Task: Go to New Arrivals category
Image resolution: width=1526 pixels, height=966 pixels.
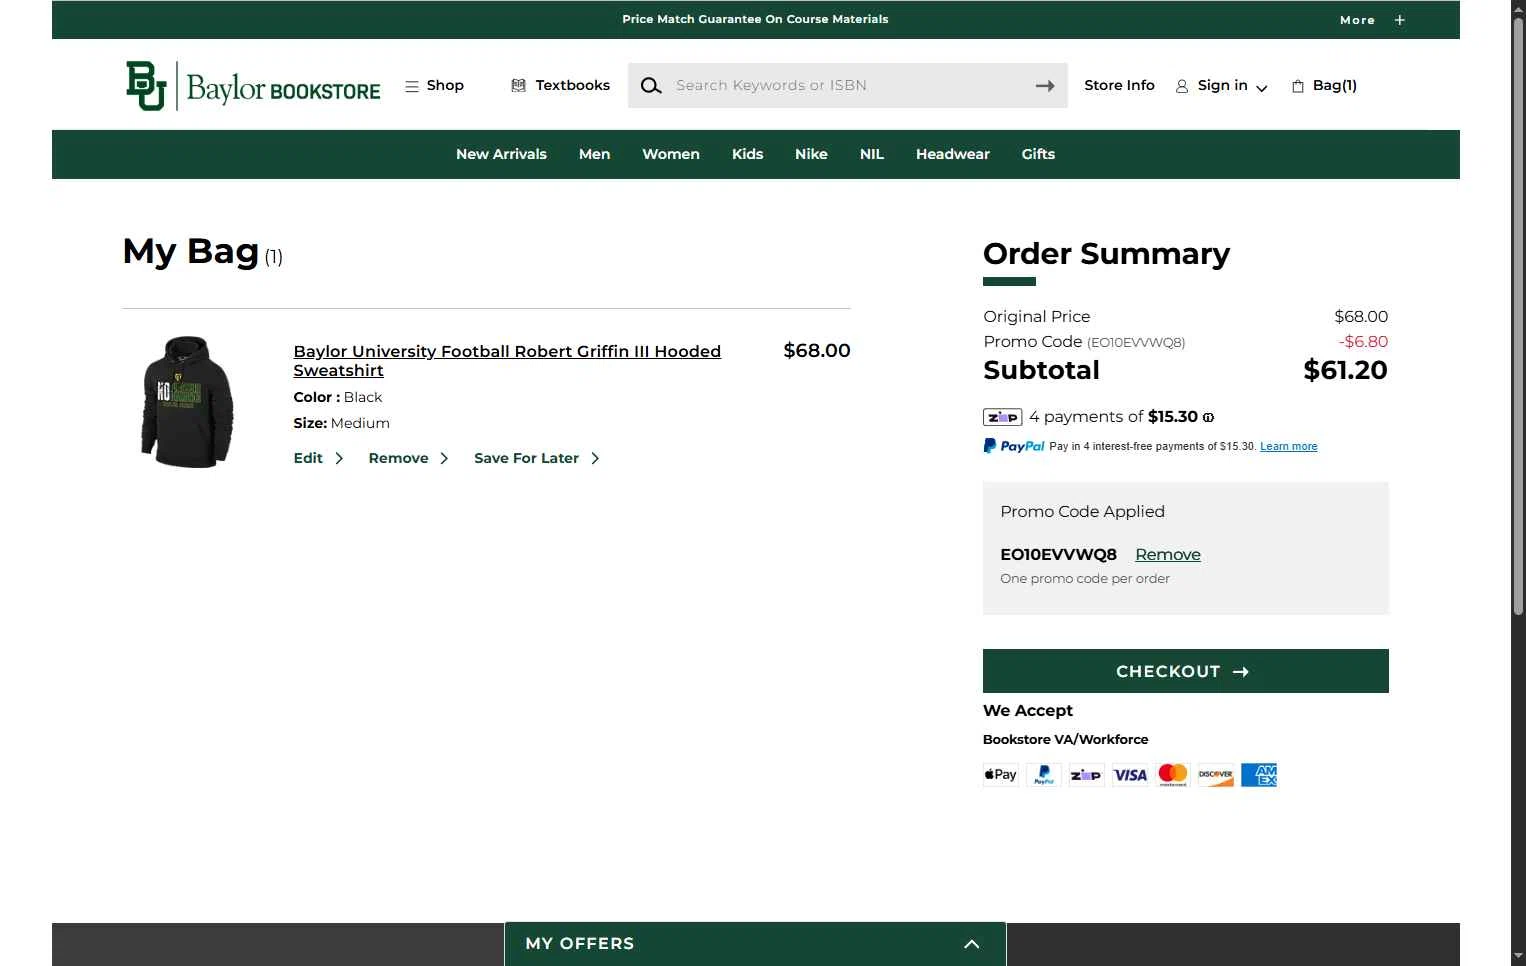Action: coord(501,154)
